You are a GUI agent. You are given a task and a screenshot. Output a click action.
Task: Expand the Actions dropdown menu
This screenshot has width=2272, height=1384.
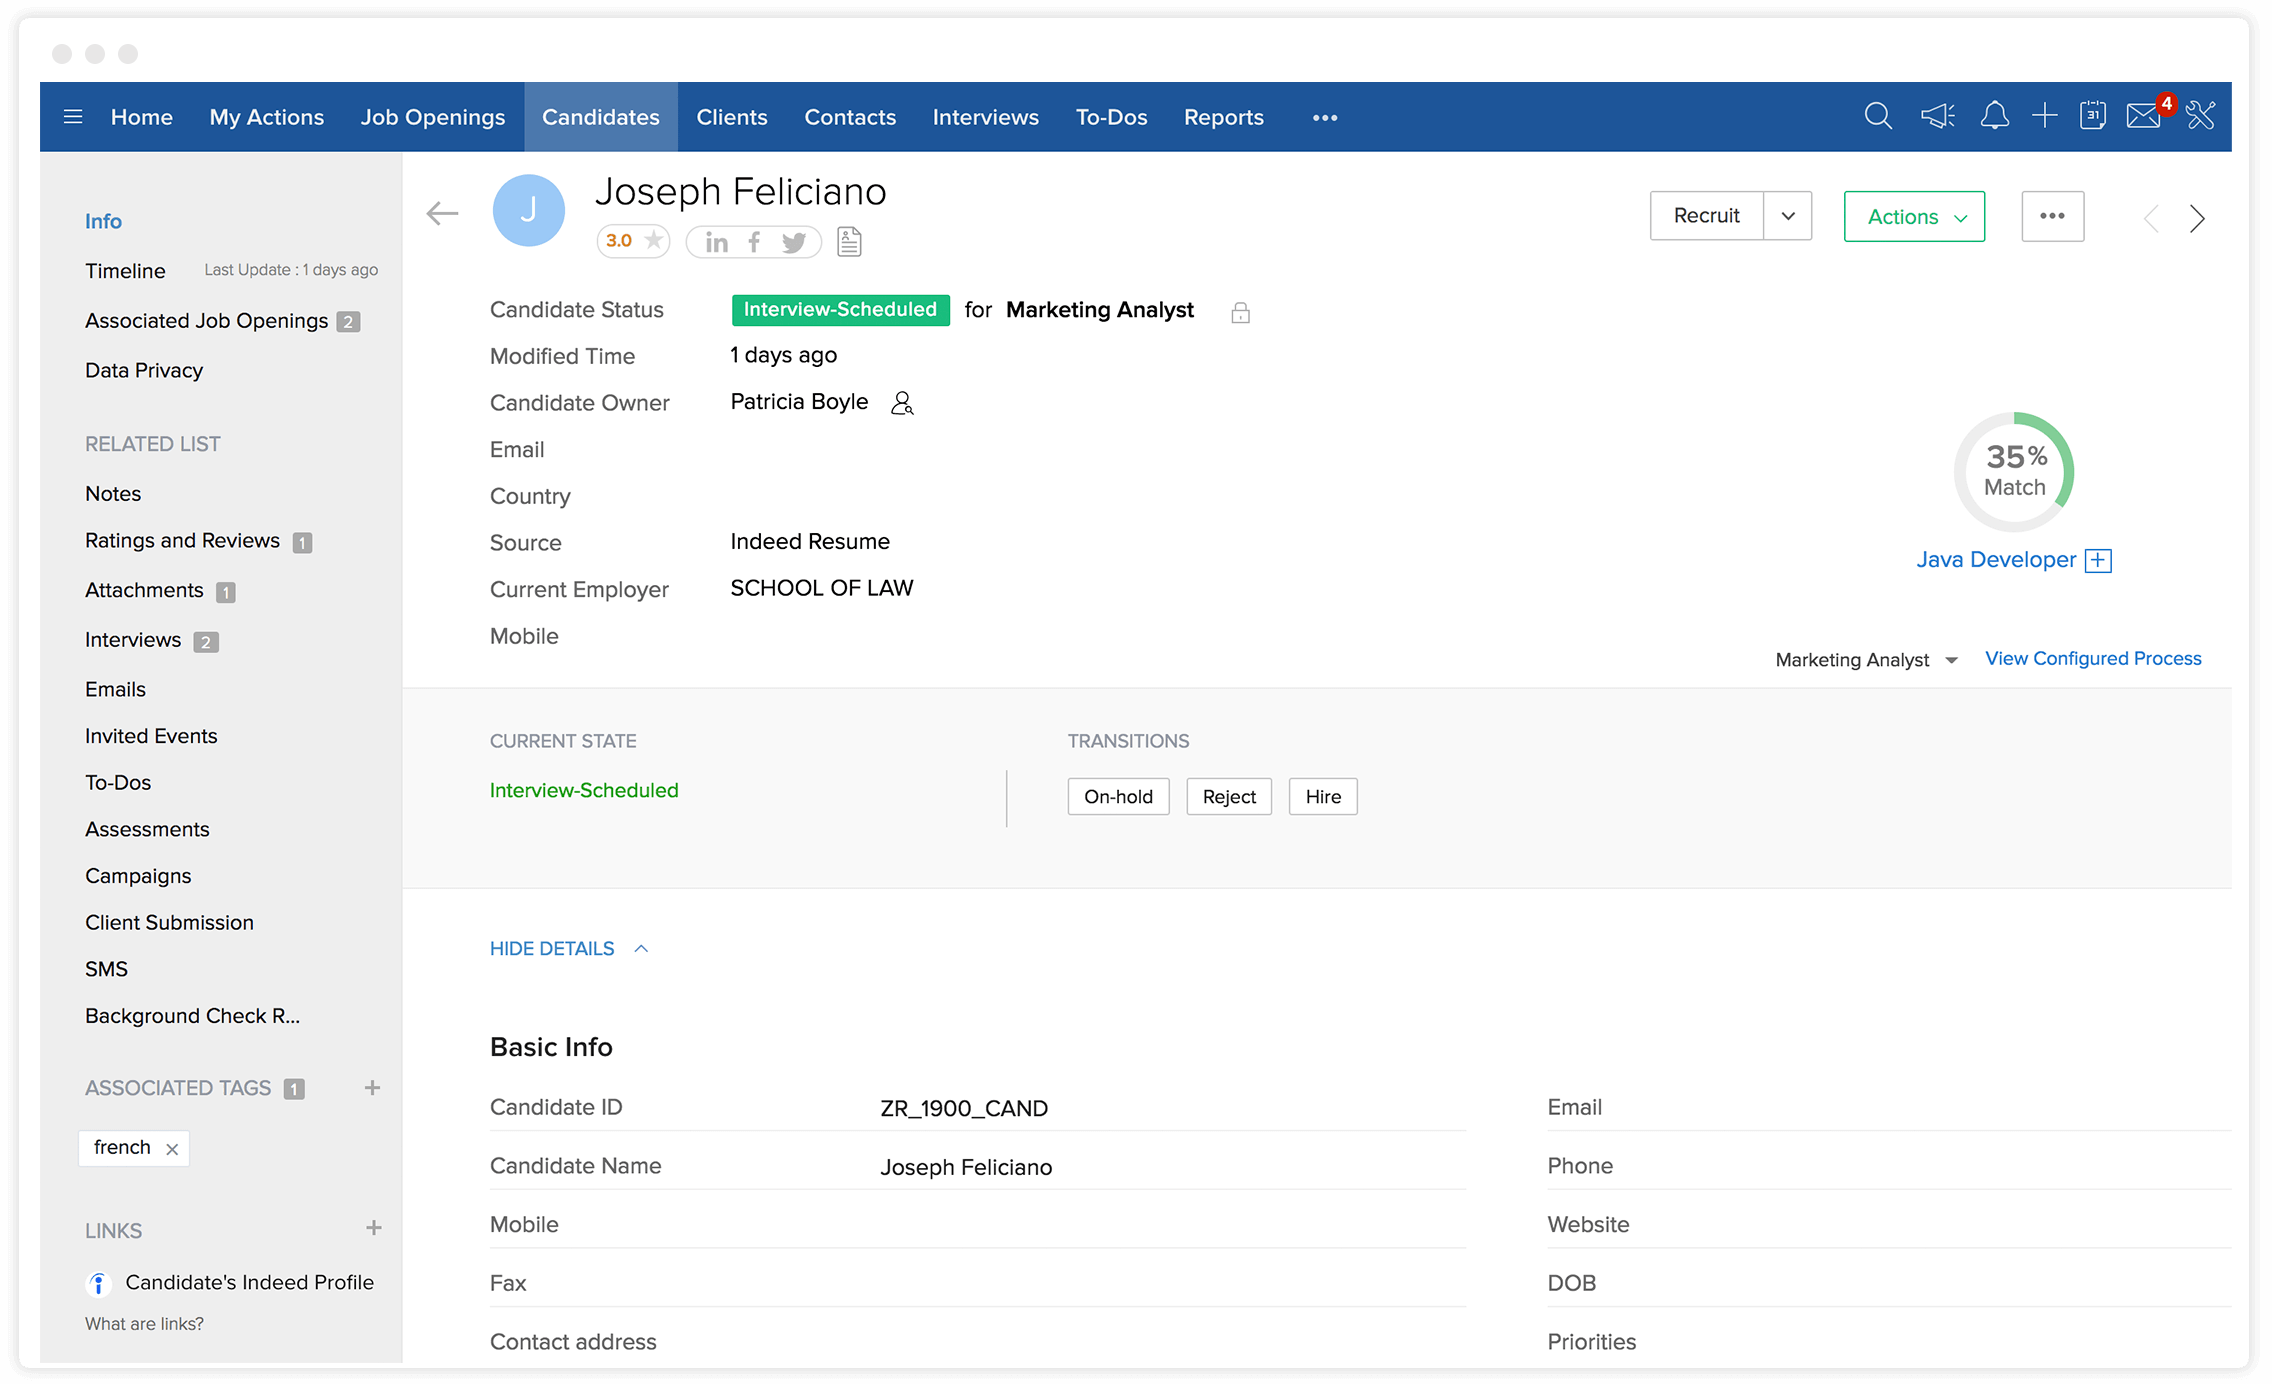tap(1913, 216)
